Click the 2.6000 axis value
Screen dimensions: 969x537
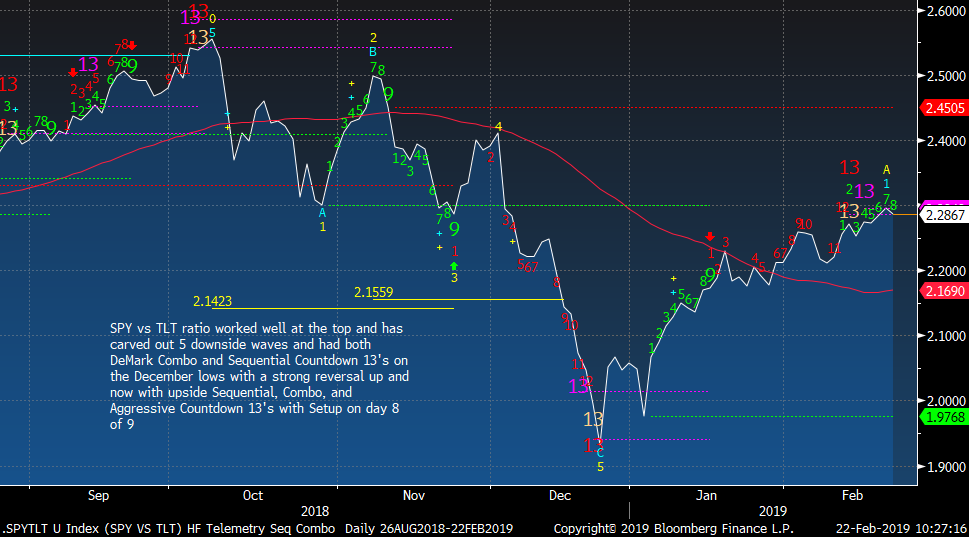[946, 11]
